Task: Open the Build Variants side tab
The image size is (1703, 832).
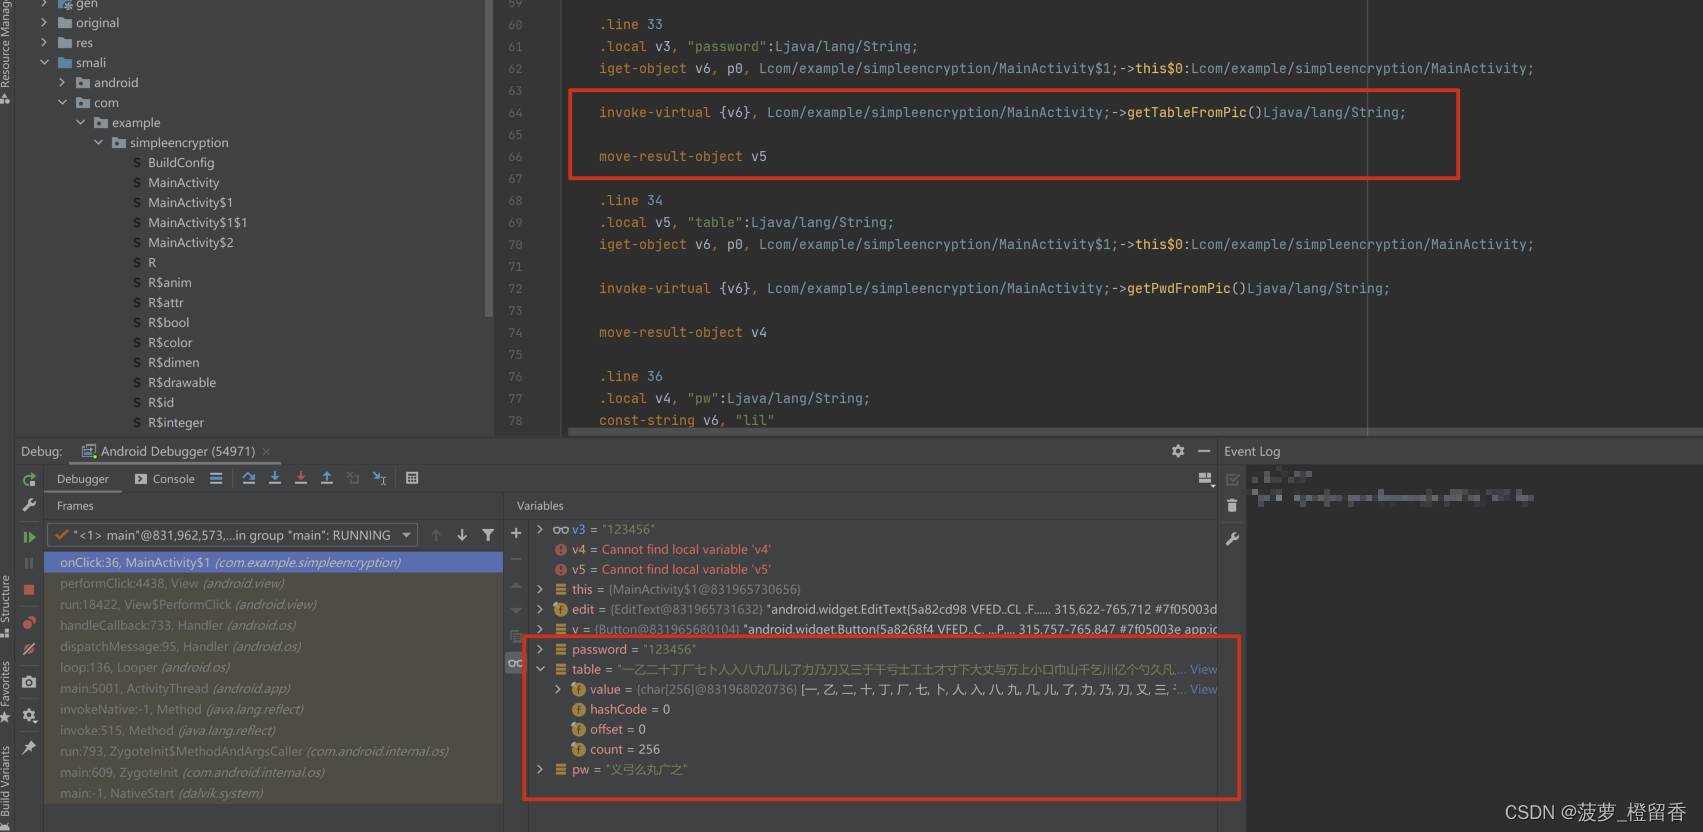Action: [x=6, y=787]
